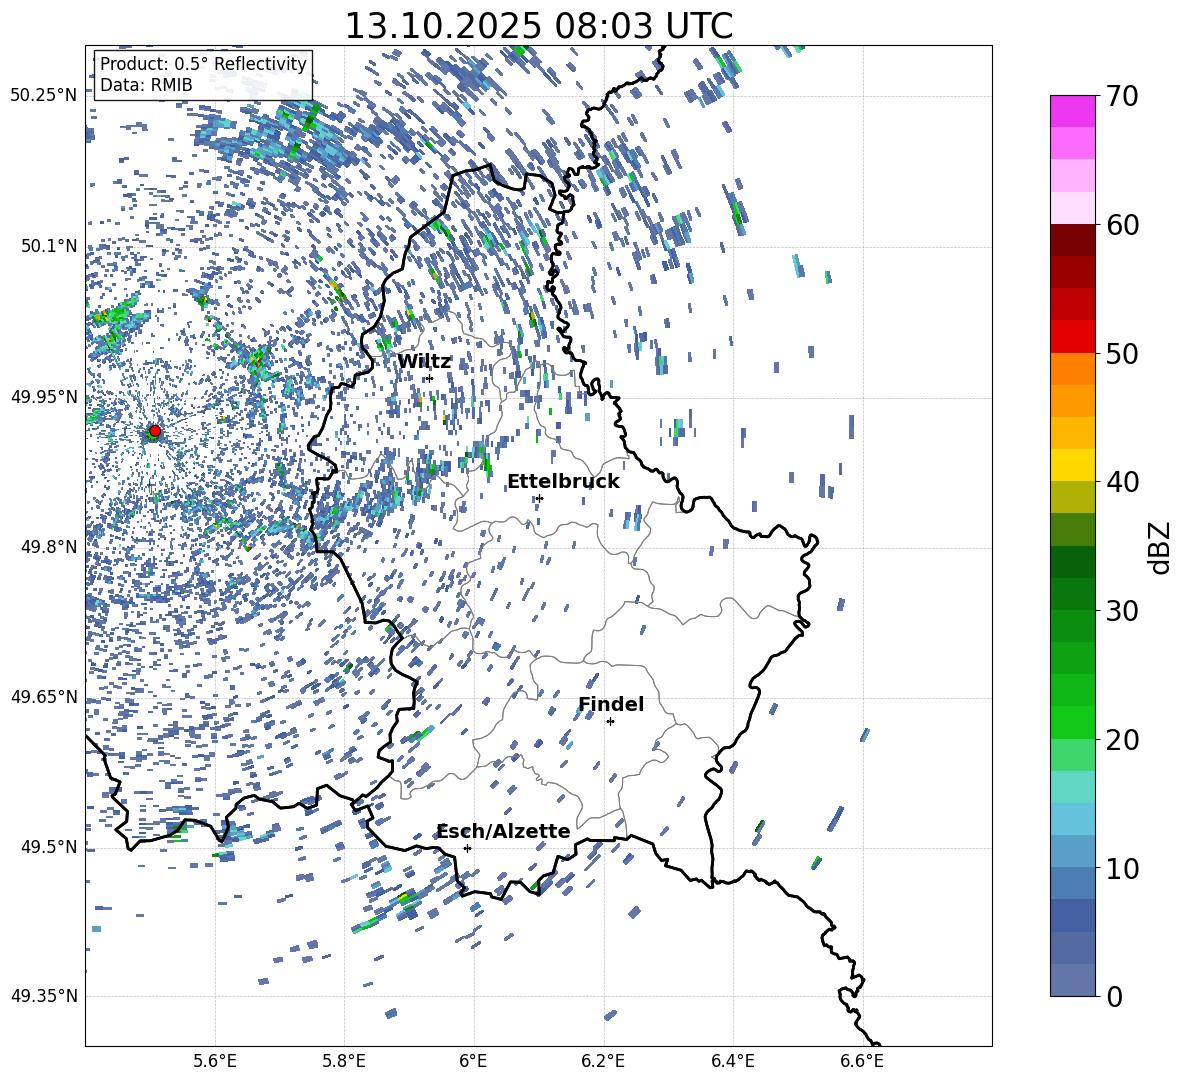Viewport: 1184px width, 1081px height.
Task: Click the 'Esch/Alzette' city label
Action: pyautogui.click(x=504, y=832)
